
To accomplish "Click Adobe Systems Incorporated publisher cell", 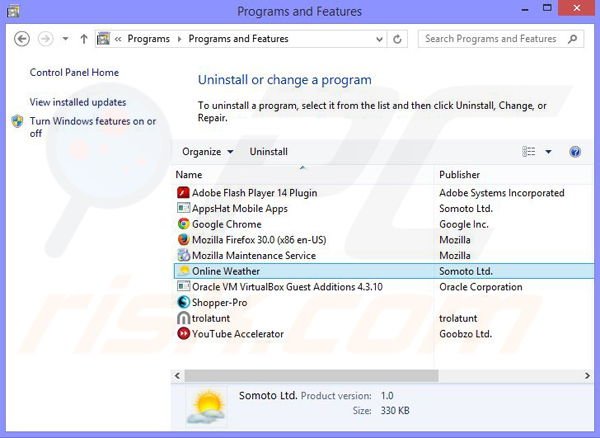I will [502, 193].
